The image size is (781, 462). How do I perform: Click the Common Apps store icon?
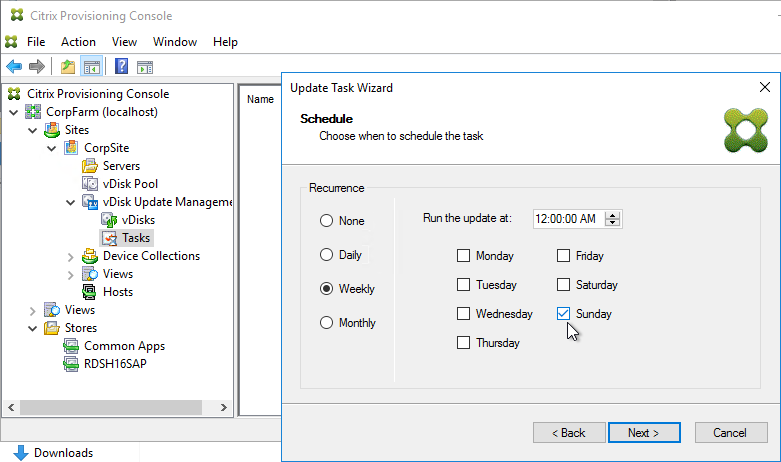tap(71, 346)
